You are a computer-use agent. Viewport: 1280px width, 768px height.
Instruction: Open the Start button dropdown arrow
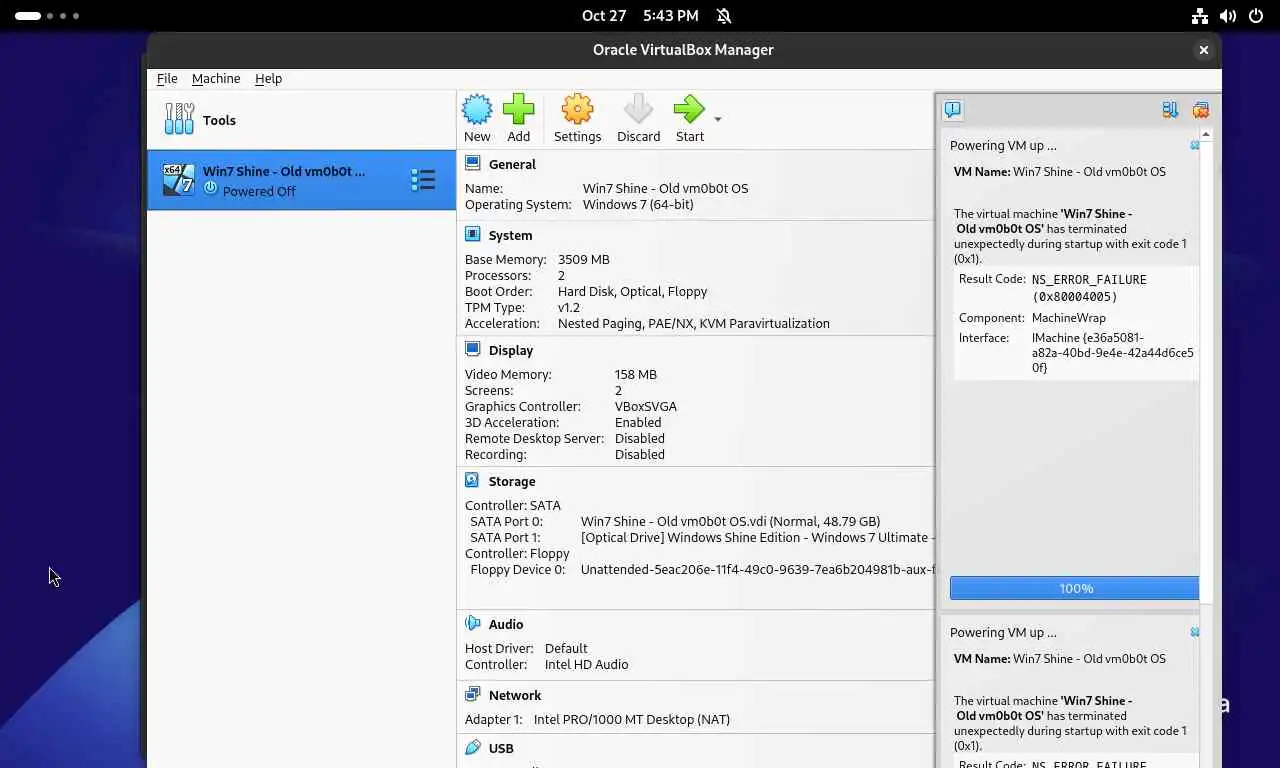(717, 119)
